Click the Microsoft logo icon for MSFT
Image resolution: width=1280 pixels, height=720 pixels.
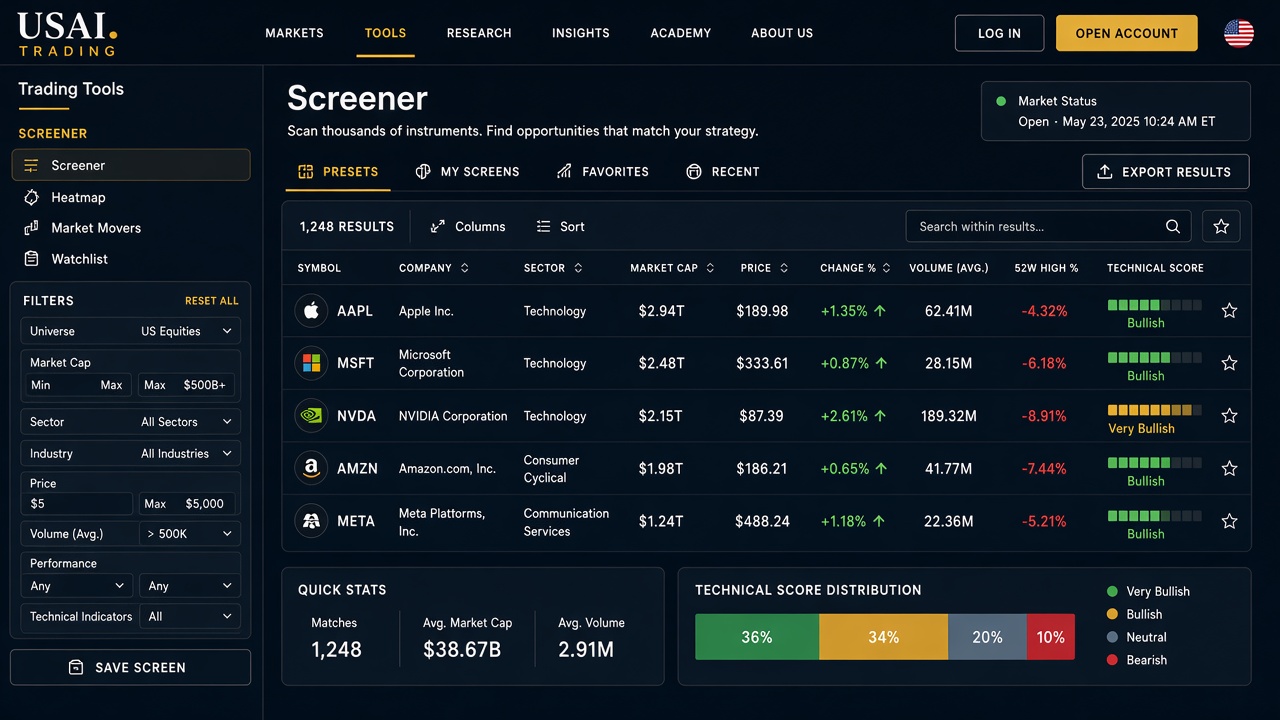tap(311, 363)
